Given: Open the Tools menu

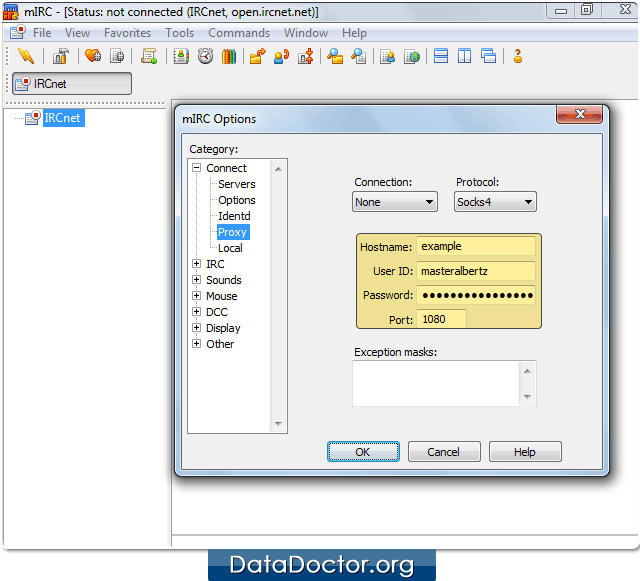Looking at the screenshot, I should coord(179,33).
